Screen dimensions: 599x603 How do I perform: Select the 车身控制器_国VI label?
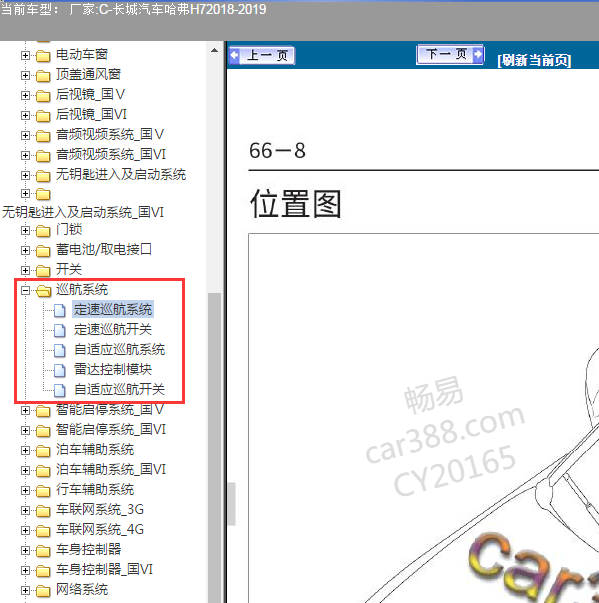(104, 569)
